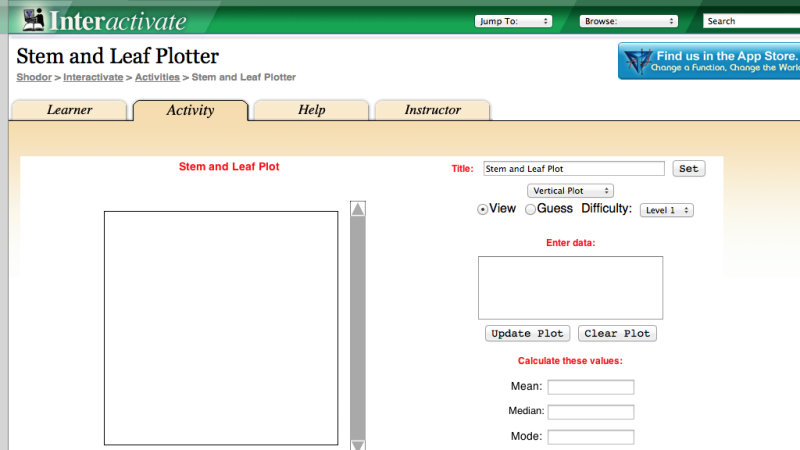The height and width of the screenshot is (450, 800).
Task: Click the empty stem and leaf plot area
Action: click(x=221, y=328)
